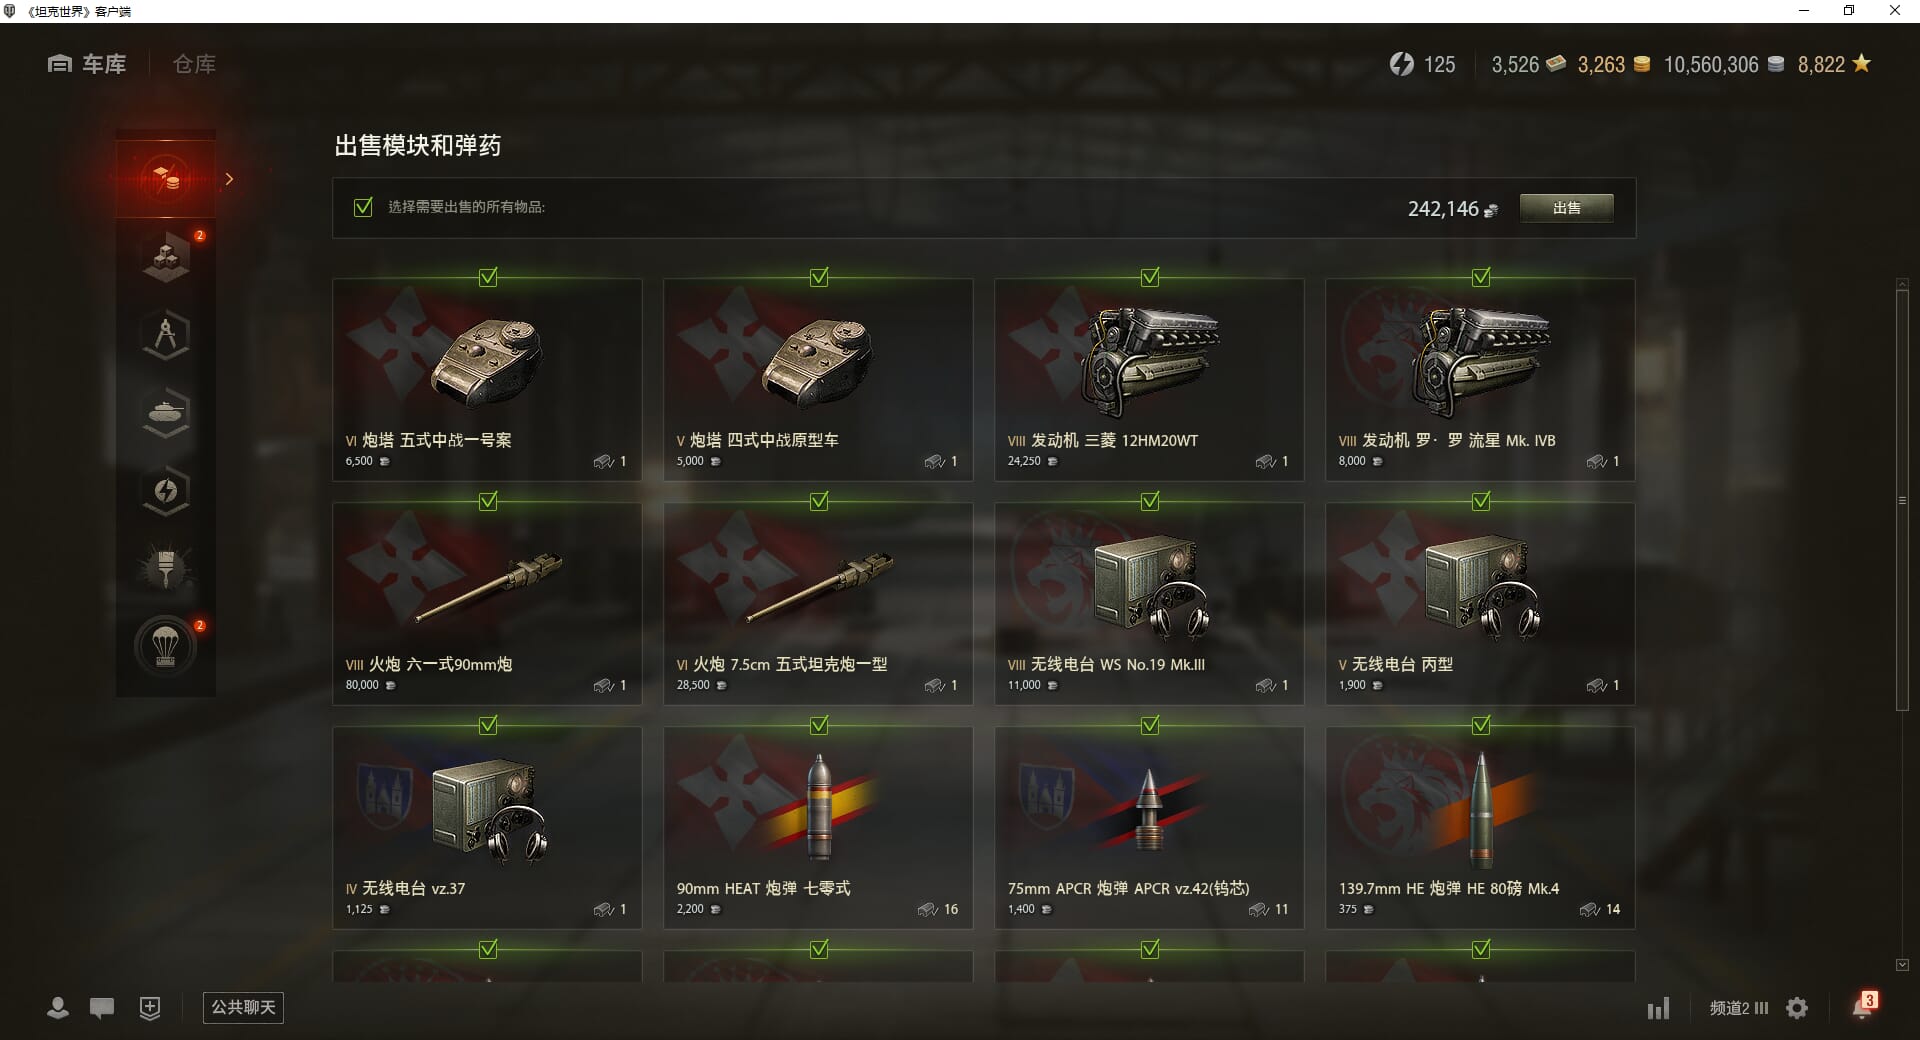Open the stock boxes sidebar icon
Image resolution: width=1920 pixels, height=1040 pixels.
pos(166,257)
